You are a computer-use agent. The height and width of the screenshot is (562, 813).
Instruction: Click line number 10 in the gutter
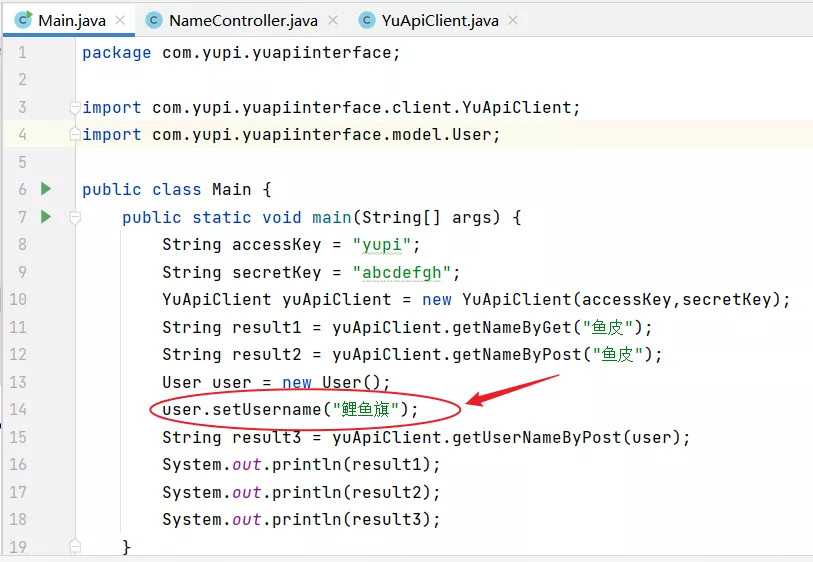pos(18,300)
